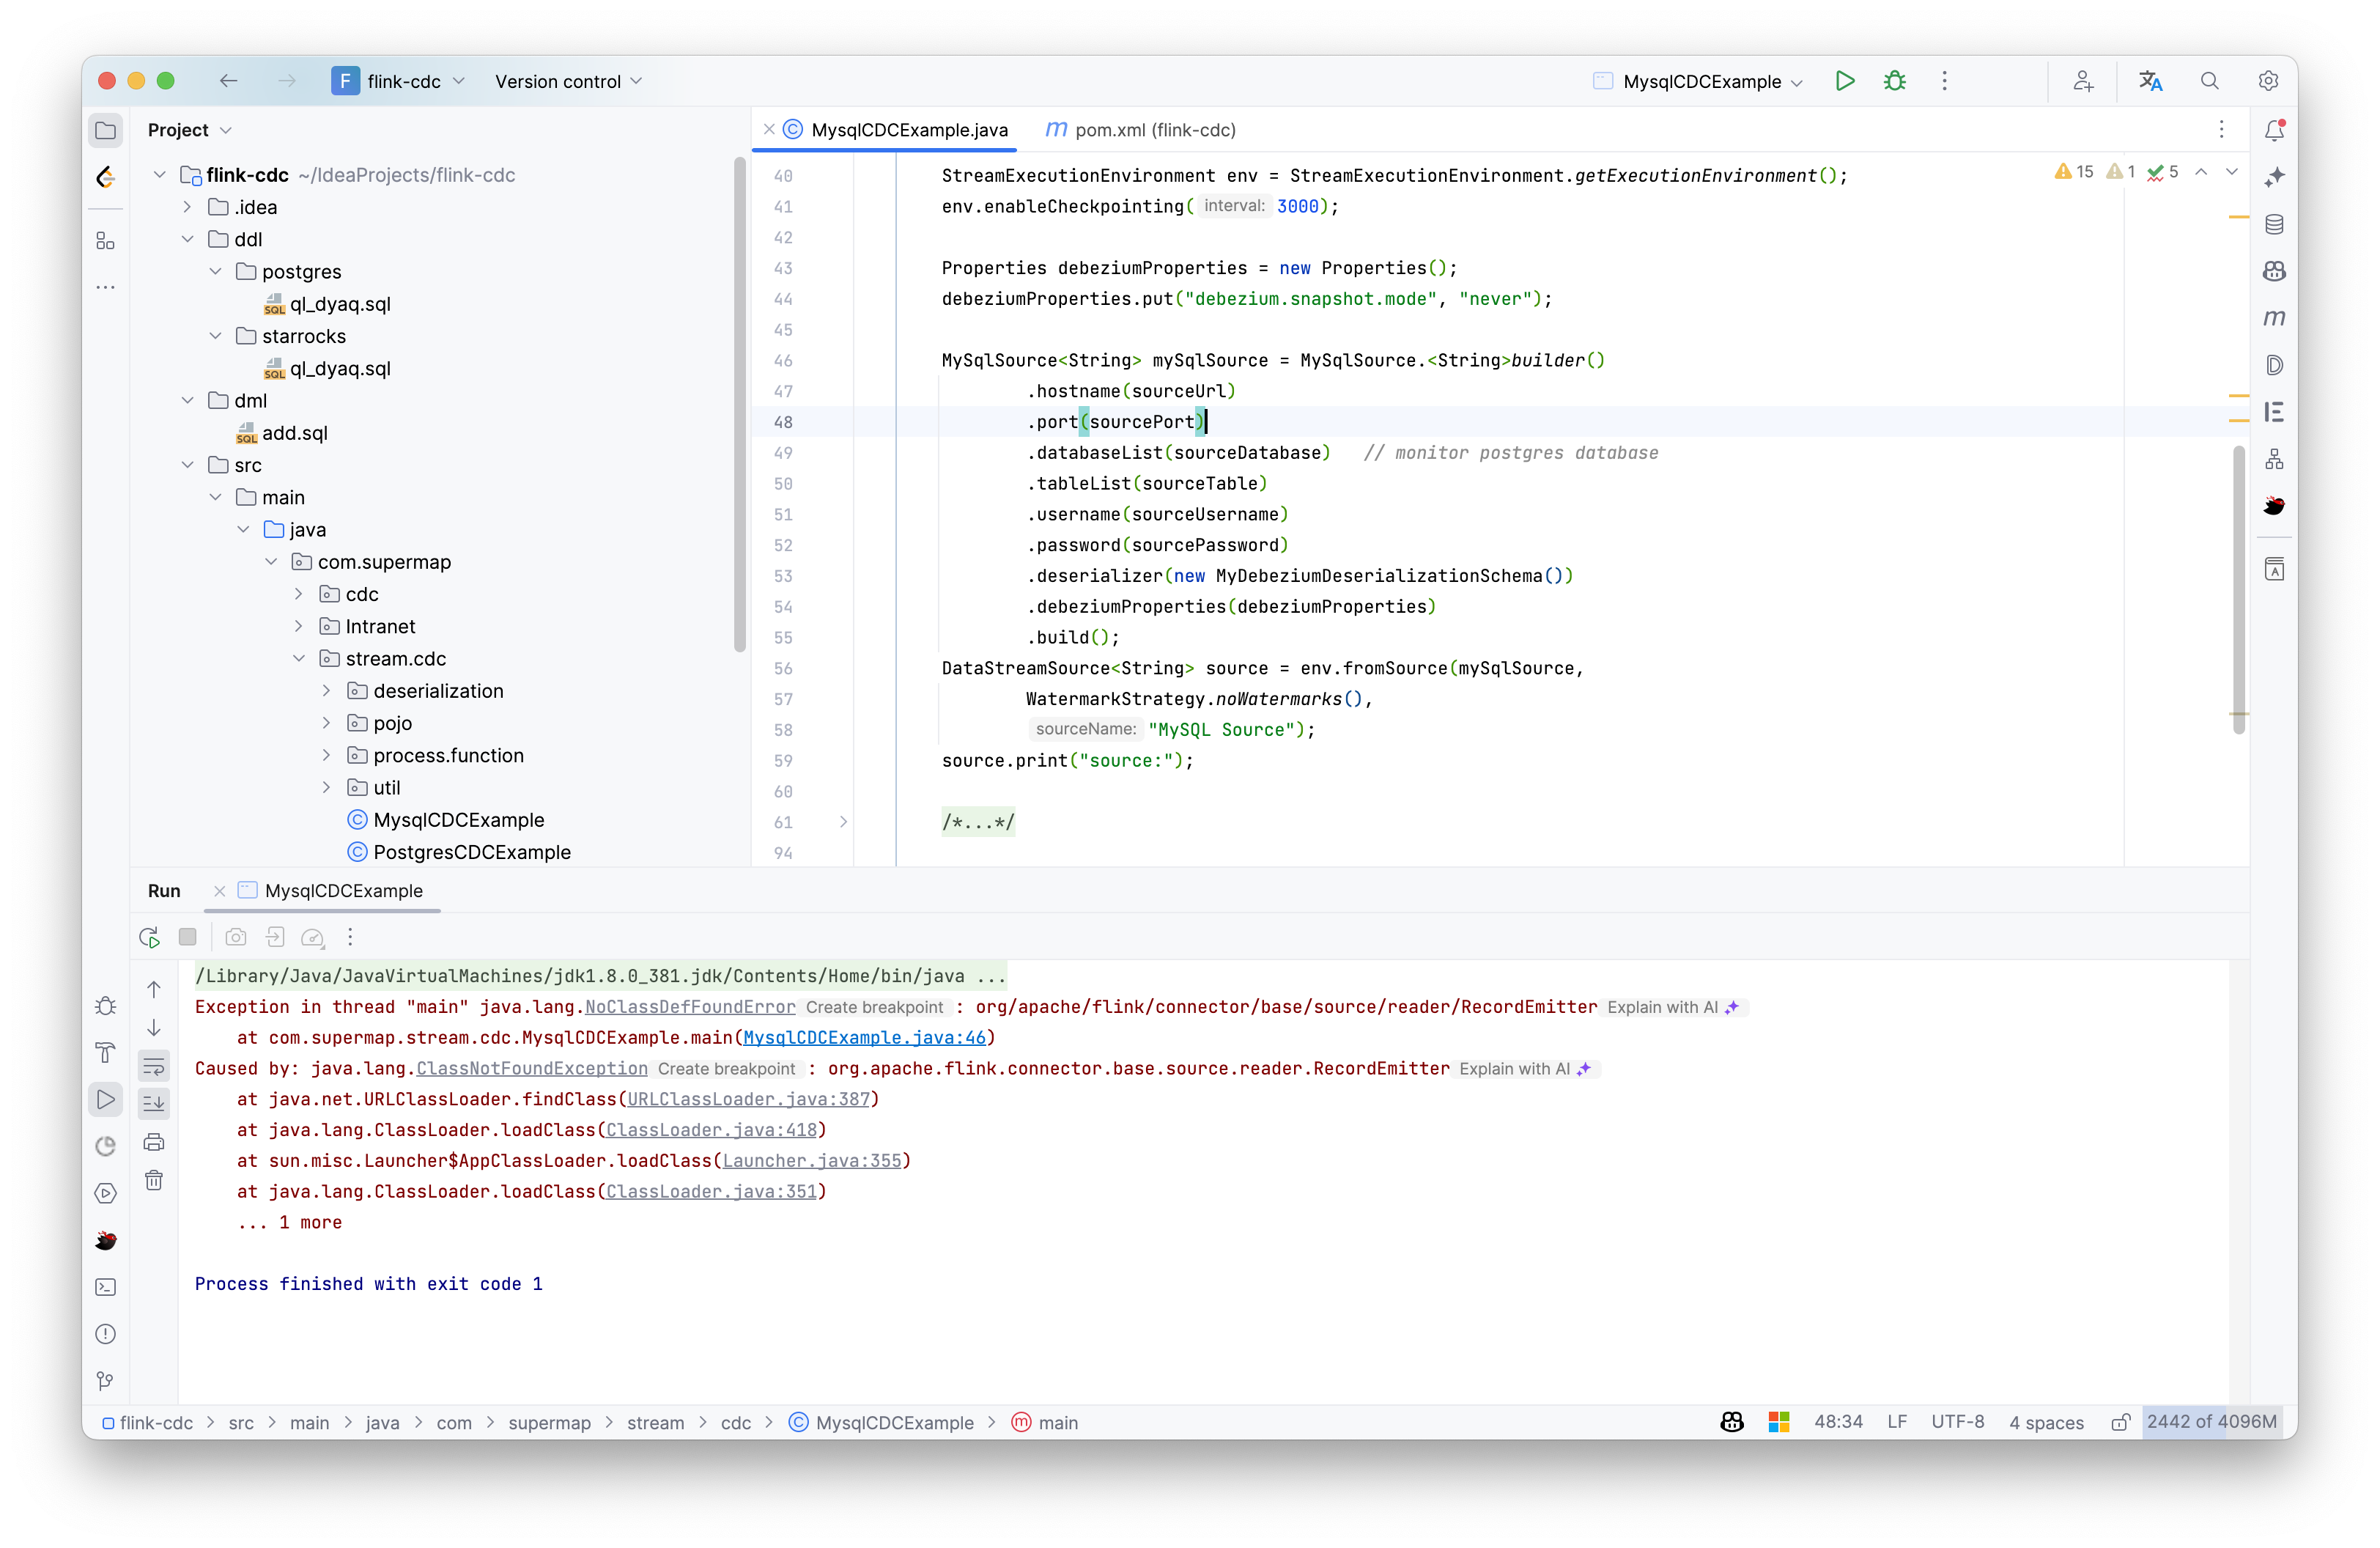Open the Code With Me add-user icon
This screenshot has width=2380, height=1548.
click(2083, 81)
